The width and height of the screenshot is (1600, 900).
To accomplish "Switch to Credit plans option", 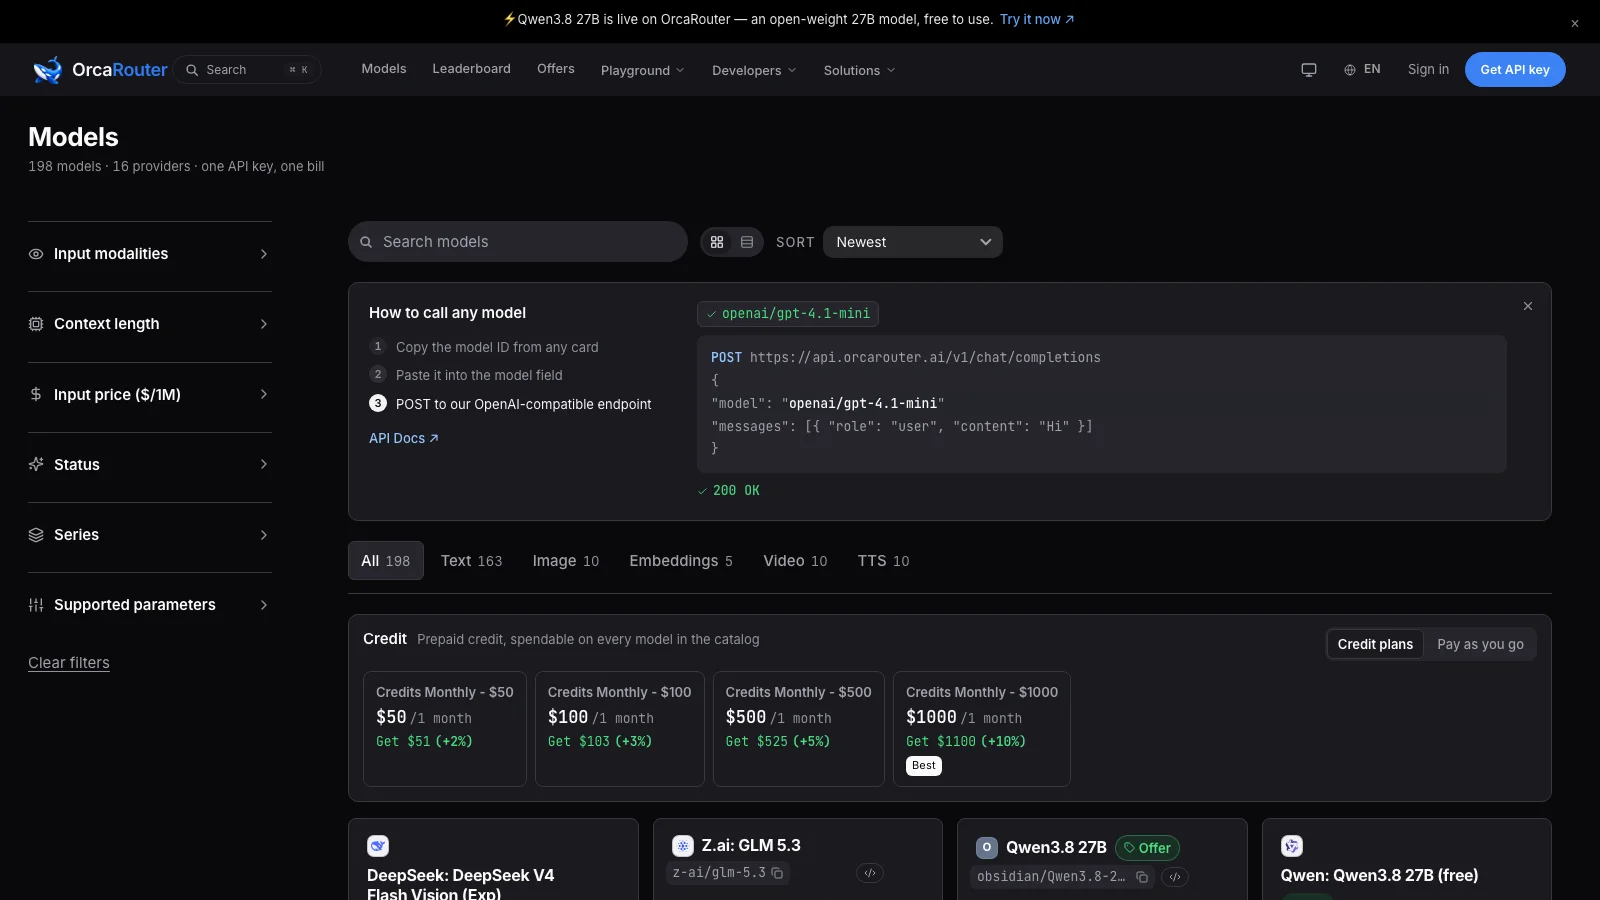I will tap(1375, 644).
